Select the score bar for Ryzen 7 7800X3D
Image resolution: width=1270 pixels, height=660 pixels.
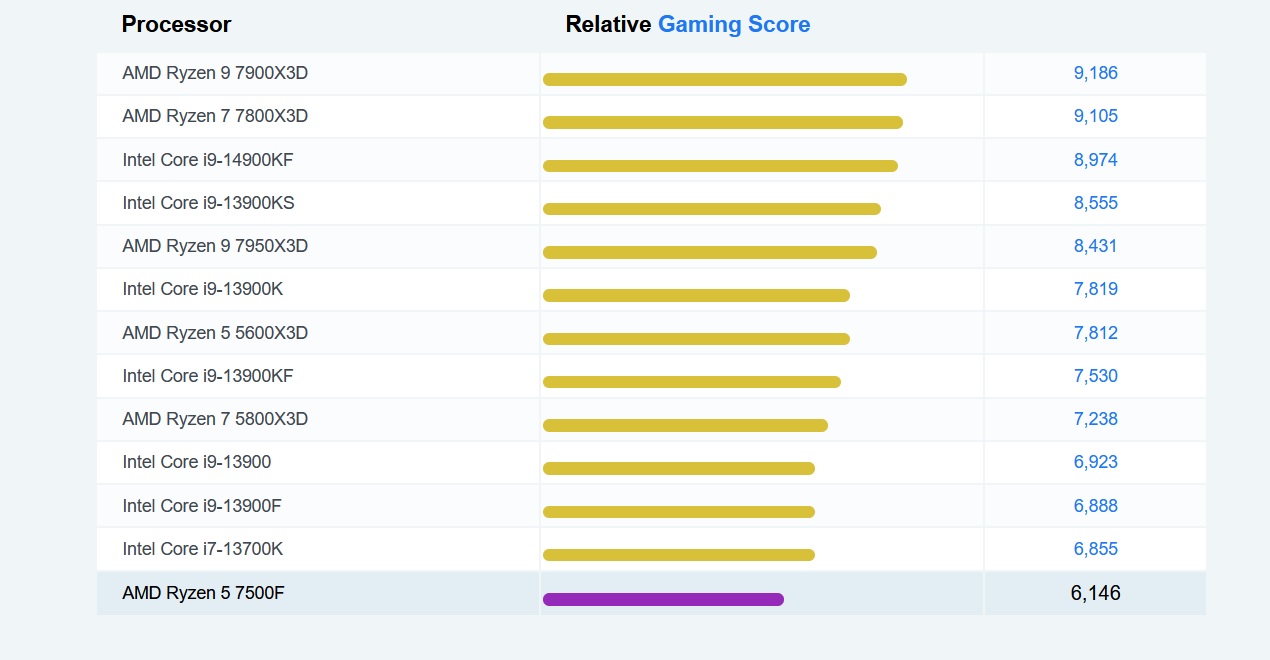723,122
